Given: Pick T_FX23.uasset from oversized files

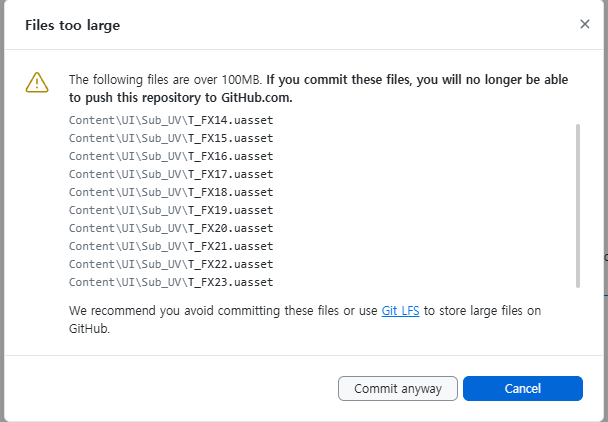Looking at the screenshot, I should coord(171,282).
